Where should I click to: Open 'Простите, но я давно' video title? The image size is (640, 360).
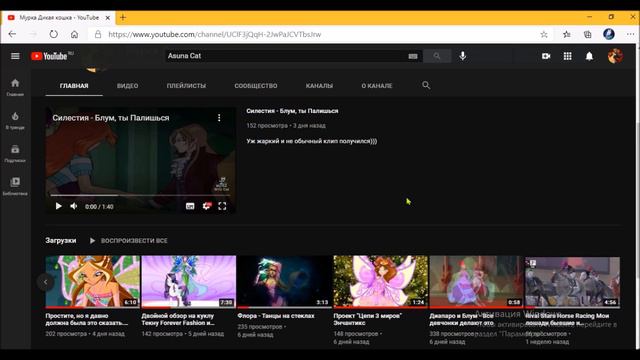click(x=86, y=319)
